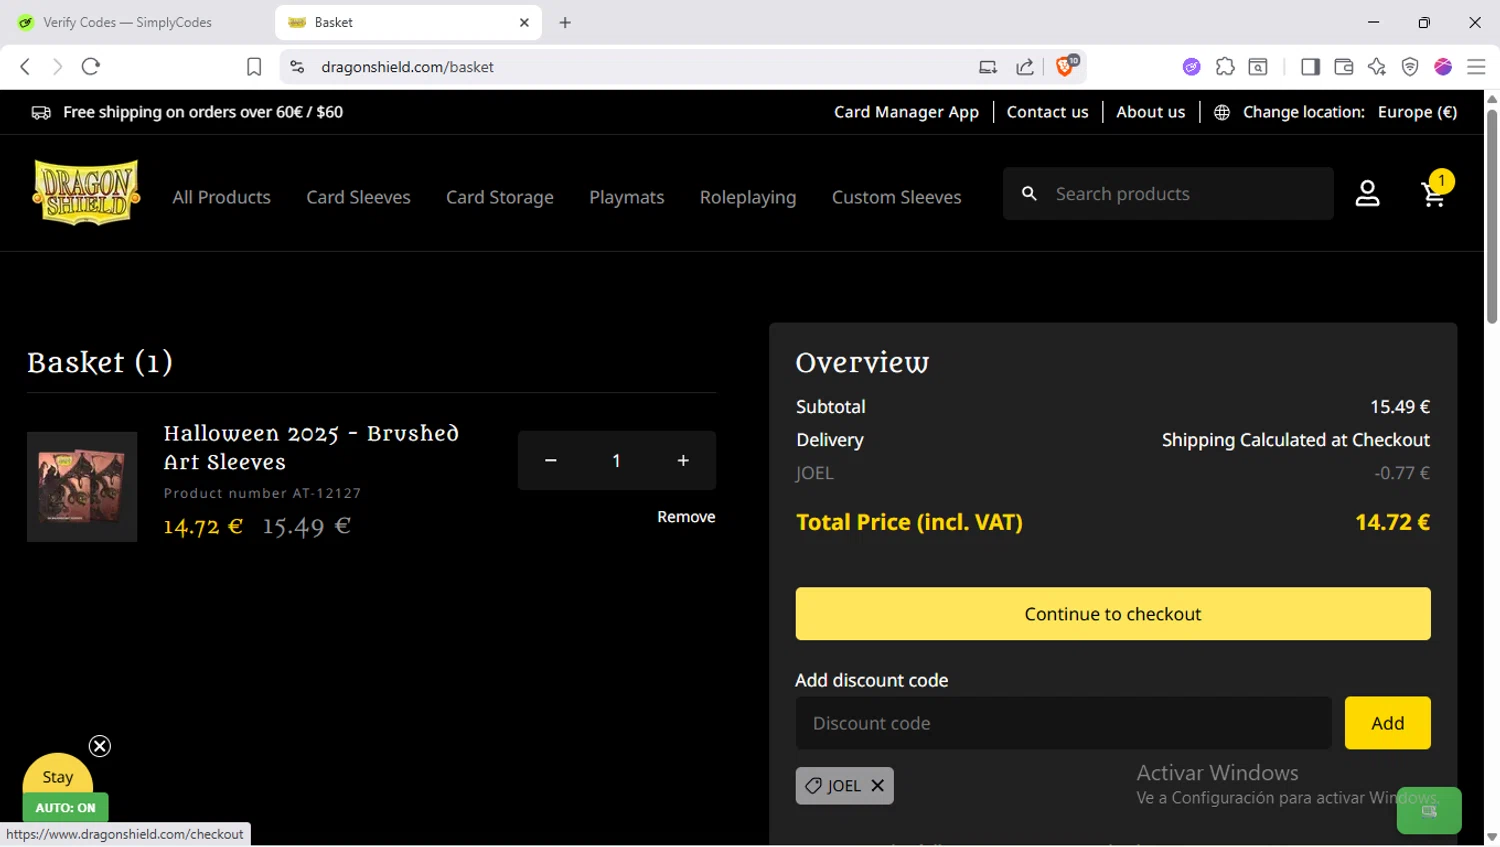The width and height of the screenshot is (1500, 847).
Task: Click the media cast icon in address bar
Action: (x=988, y=67)
